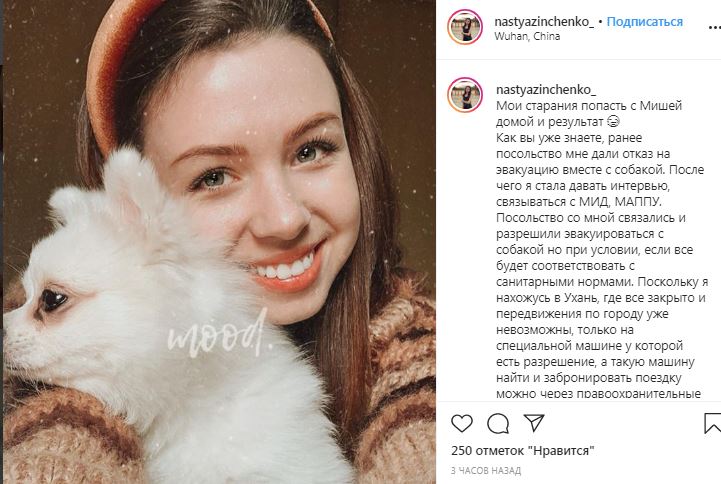
Task: Open the header profile avatar of nastyazinchenko_
Action: 465,27
